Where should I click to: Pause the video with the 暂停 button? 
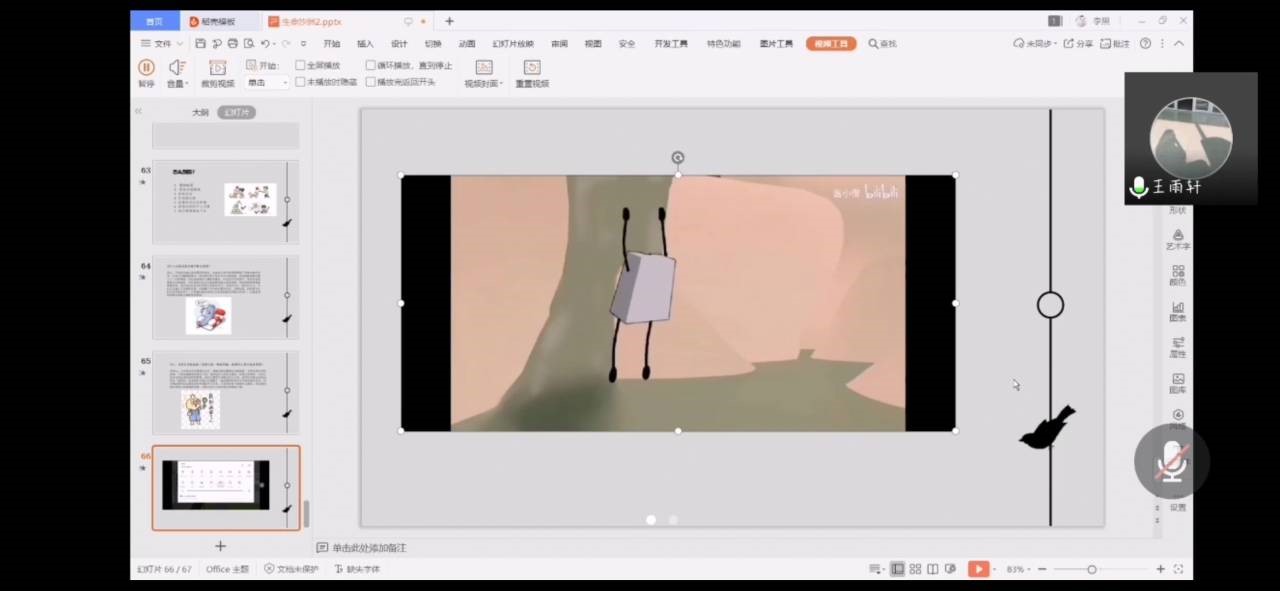coord(146,72)
